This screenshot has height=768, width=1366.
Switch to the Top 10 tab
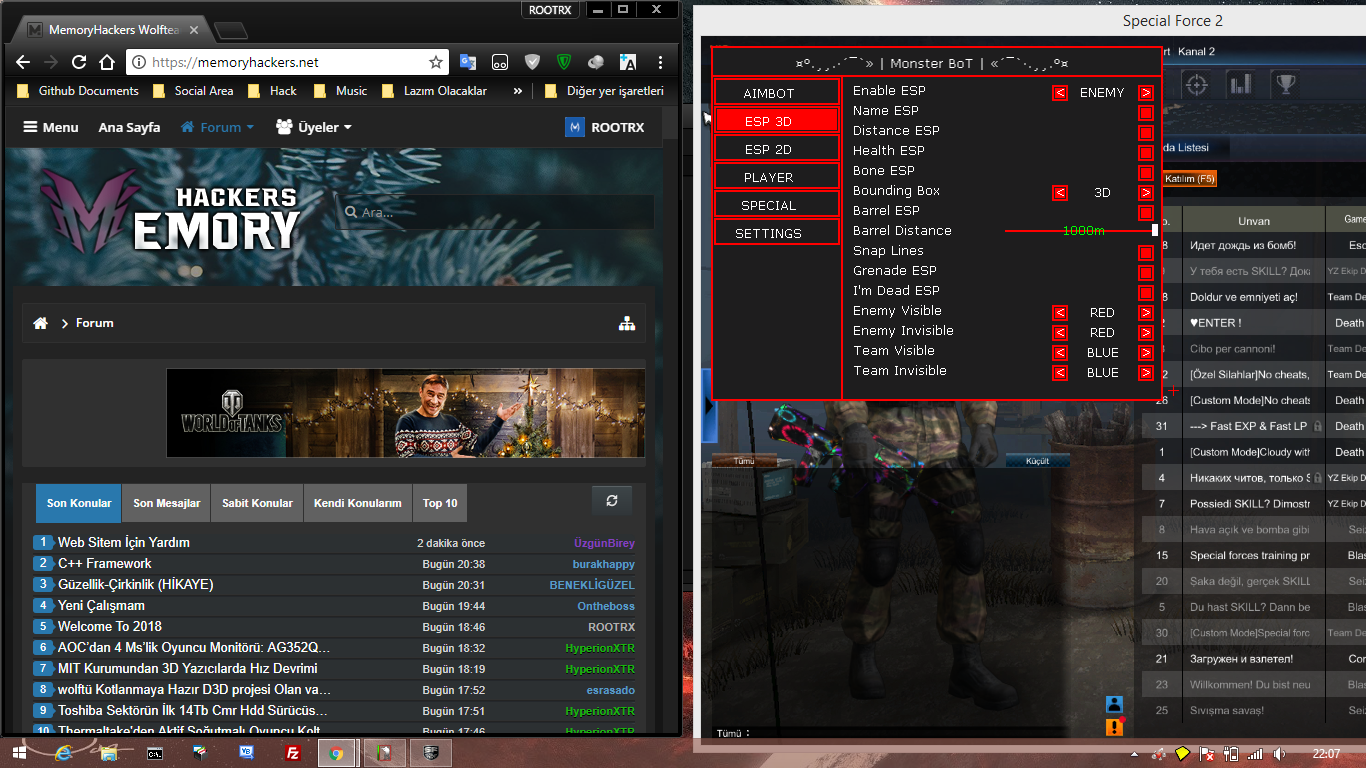[440, 503]
